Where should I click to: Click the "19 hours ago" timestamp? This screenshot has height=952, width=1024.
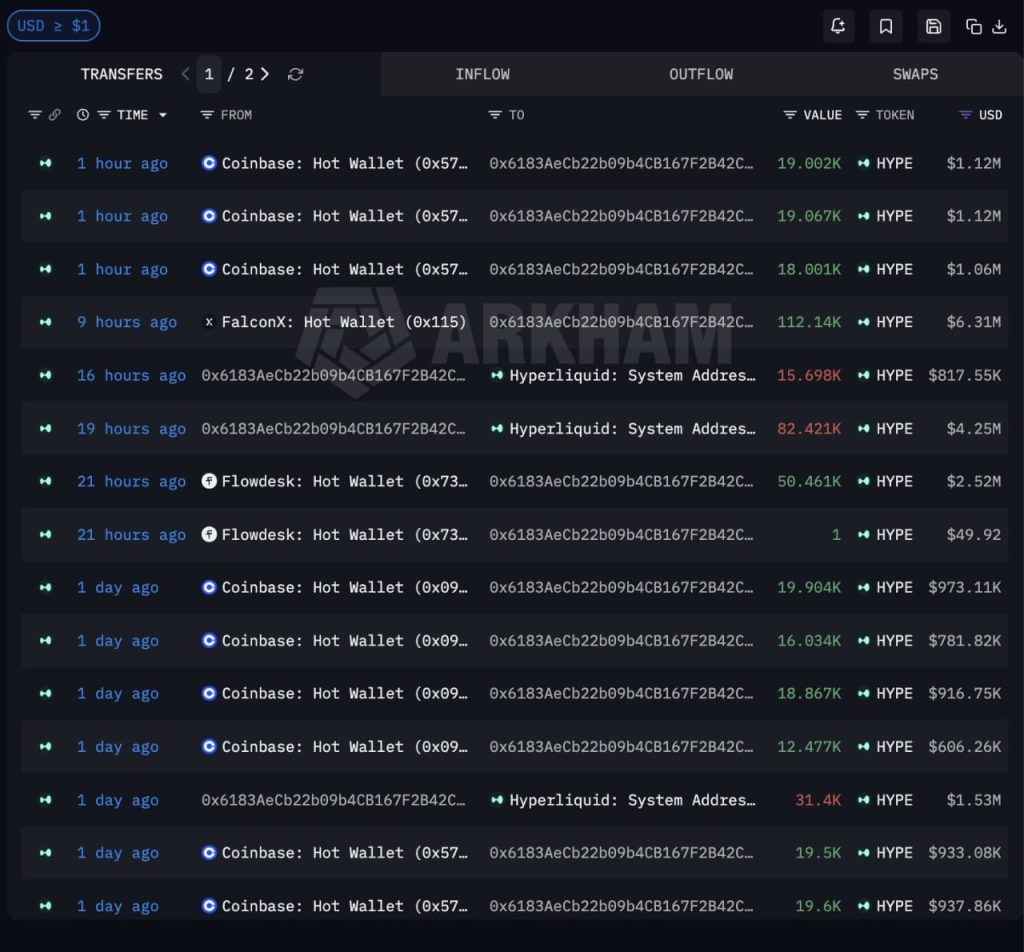click(131, 428)
